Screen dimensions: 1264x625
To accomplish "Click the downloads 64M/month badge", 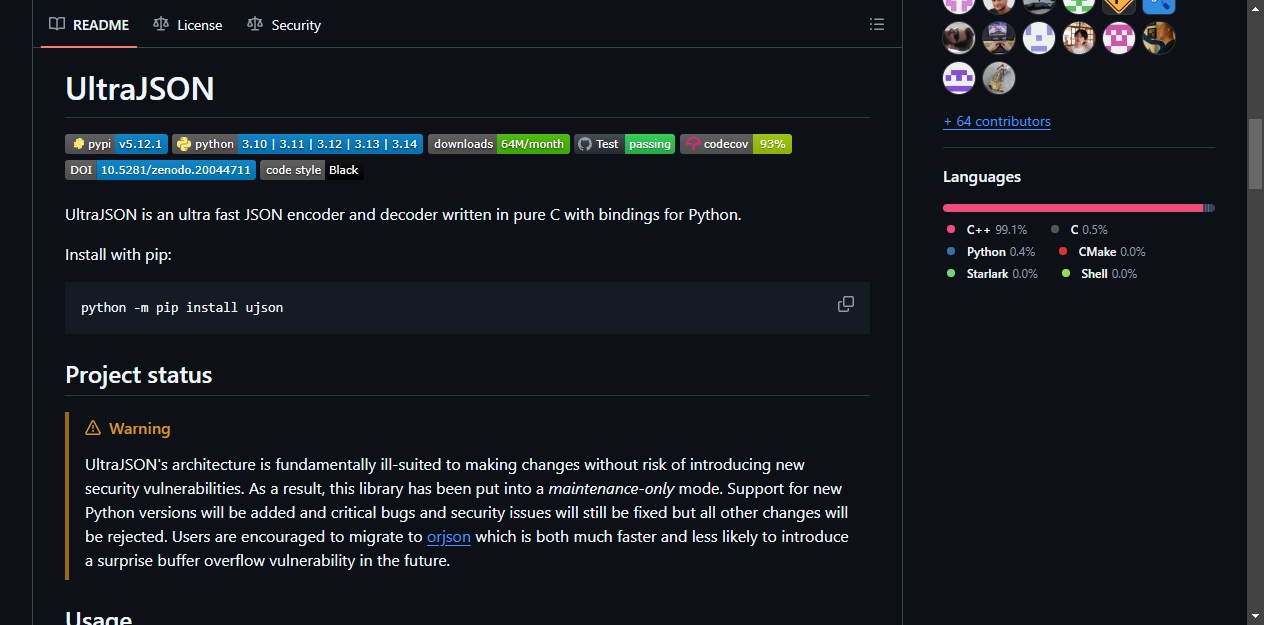I will tap(499, 144).
